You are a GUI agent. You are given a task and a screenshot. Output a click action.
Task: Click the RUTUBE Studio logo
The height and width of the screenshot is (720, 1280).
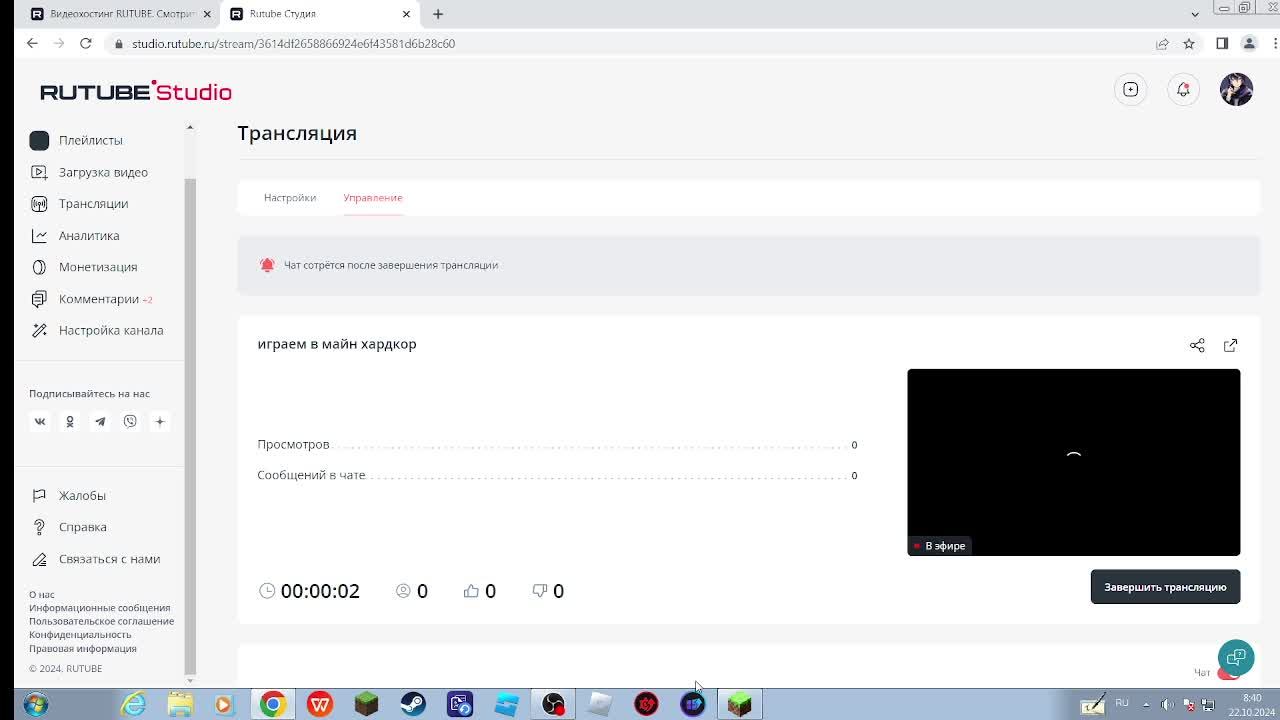(x=136, y=91)
